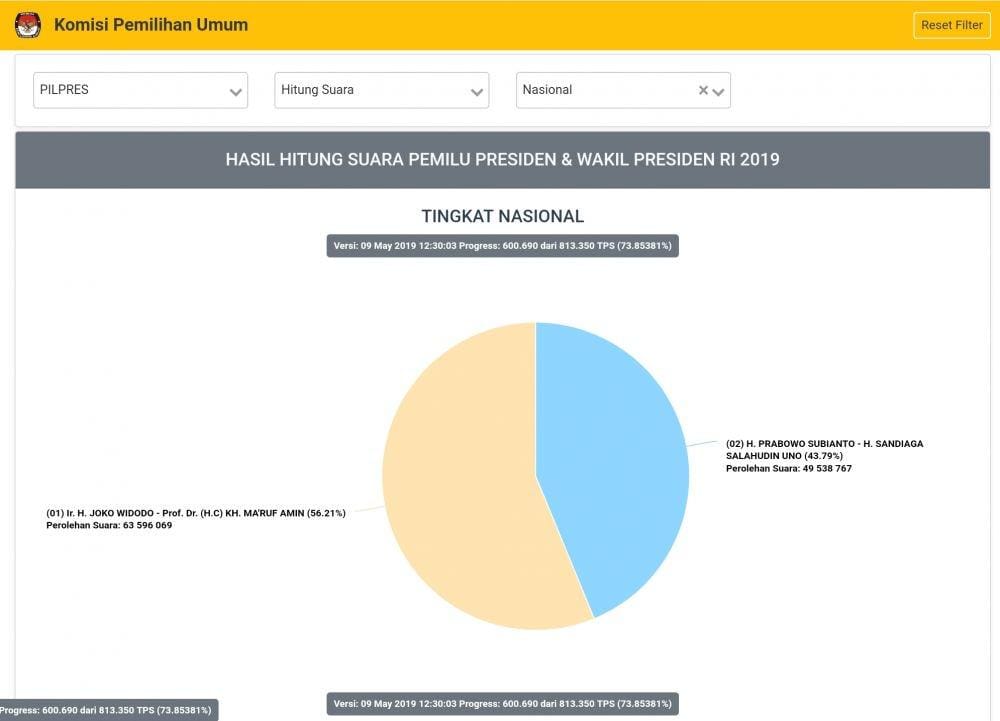
Task: Click the bottom-left corner Progress badge
Action: (x=106, y=710)
